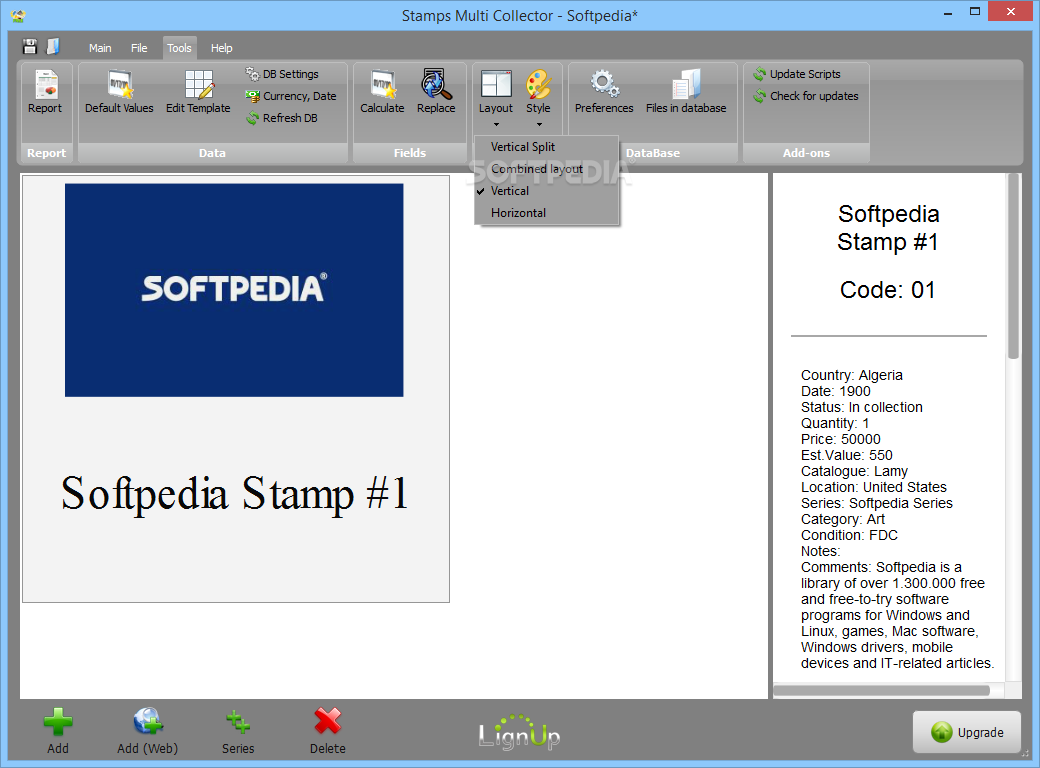Click the 'Category: Art' line
Screen dimensions: 1040x768
[842, 519]
